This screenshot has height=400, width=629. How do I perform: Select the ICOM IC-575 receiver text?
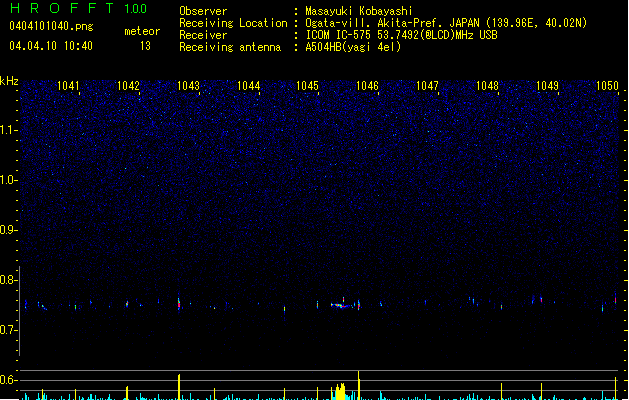[401, 35]
